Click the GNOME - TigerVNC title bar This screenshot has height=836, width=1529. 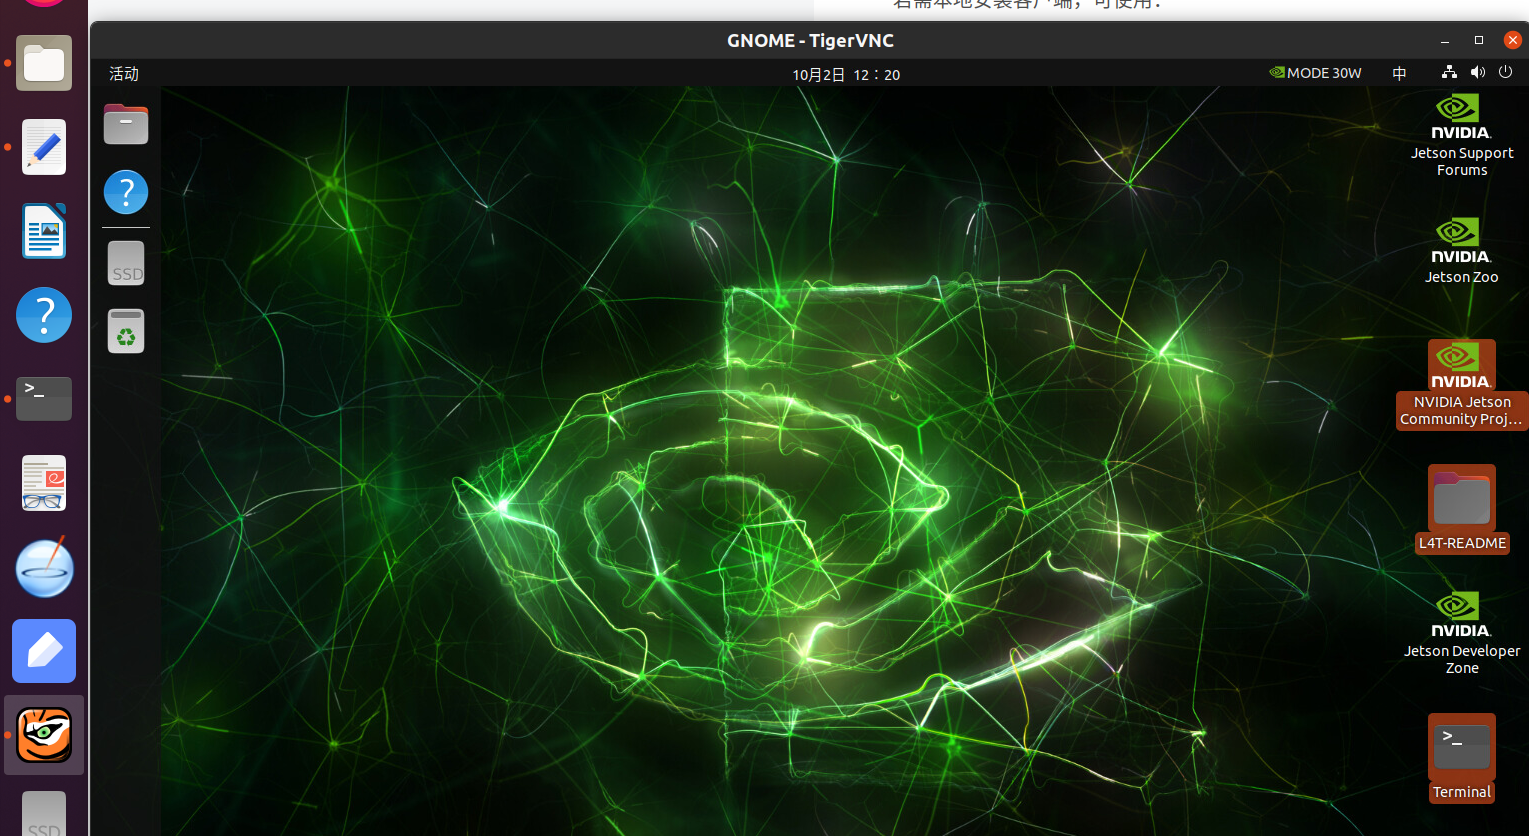click(810, 41)
